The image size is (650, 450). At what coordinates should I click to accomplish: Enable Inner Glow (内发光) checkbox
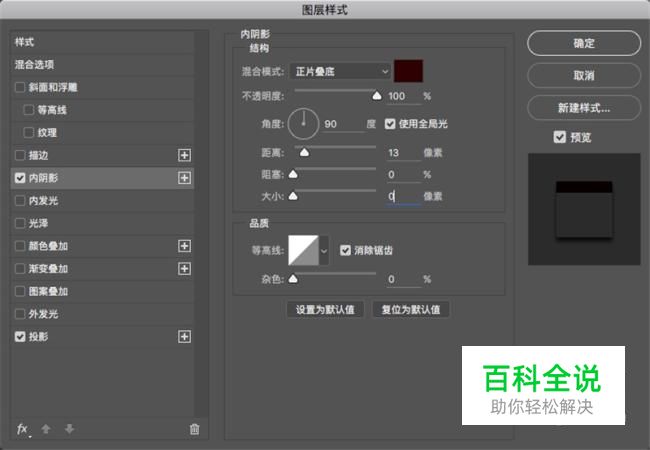point(20,201)
